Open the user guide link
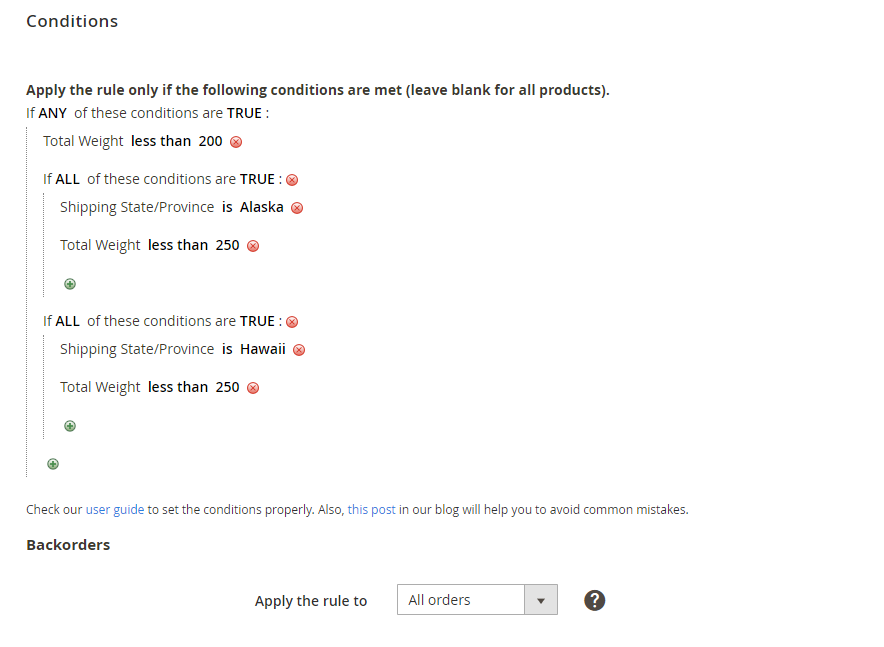884x647 pixels. click(115, 510)
